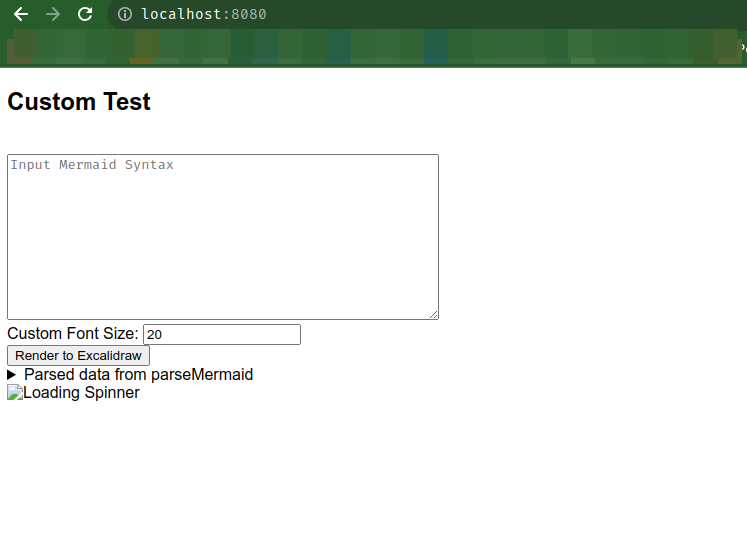Expand Parsed data from parseMermaid details
747x540 pixels.
(130, 375)
